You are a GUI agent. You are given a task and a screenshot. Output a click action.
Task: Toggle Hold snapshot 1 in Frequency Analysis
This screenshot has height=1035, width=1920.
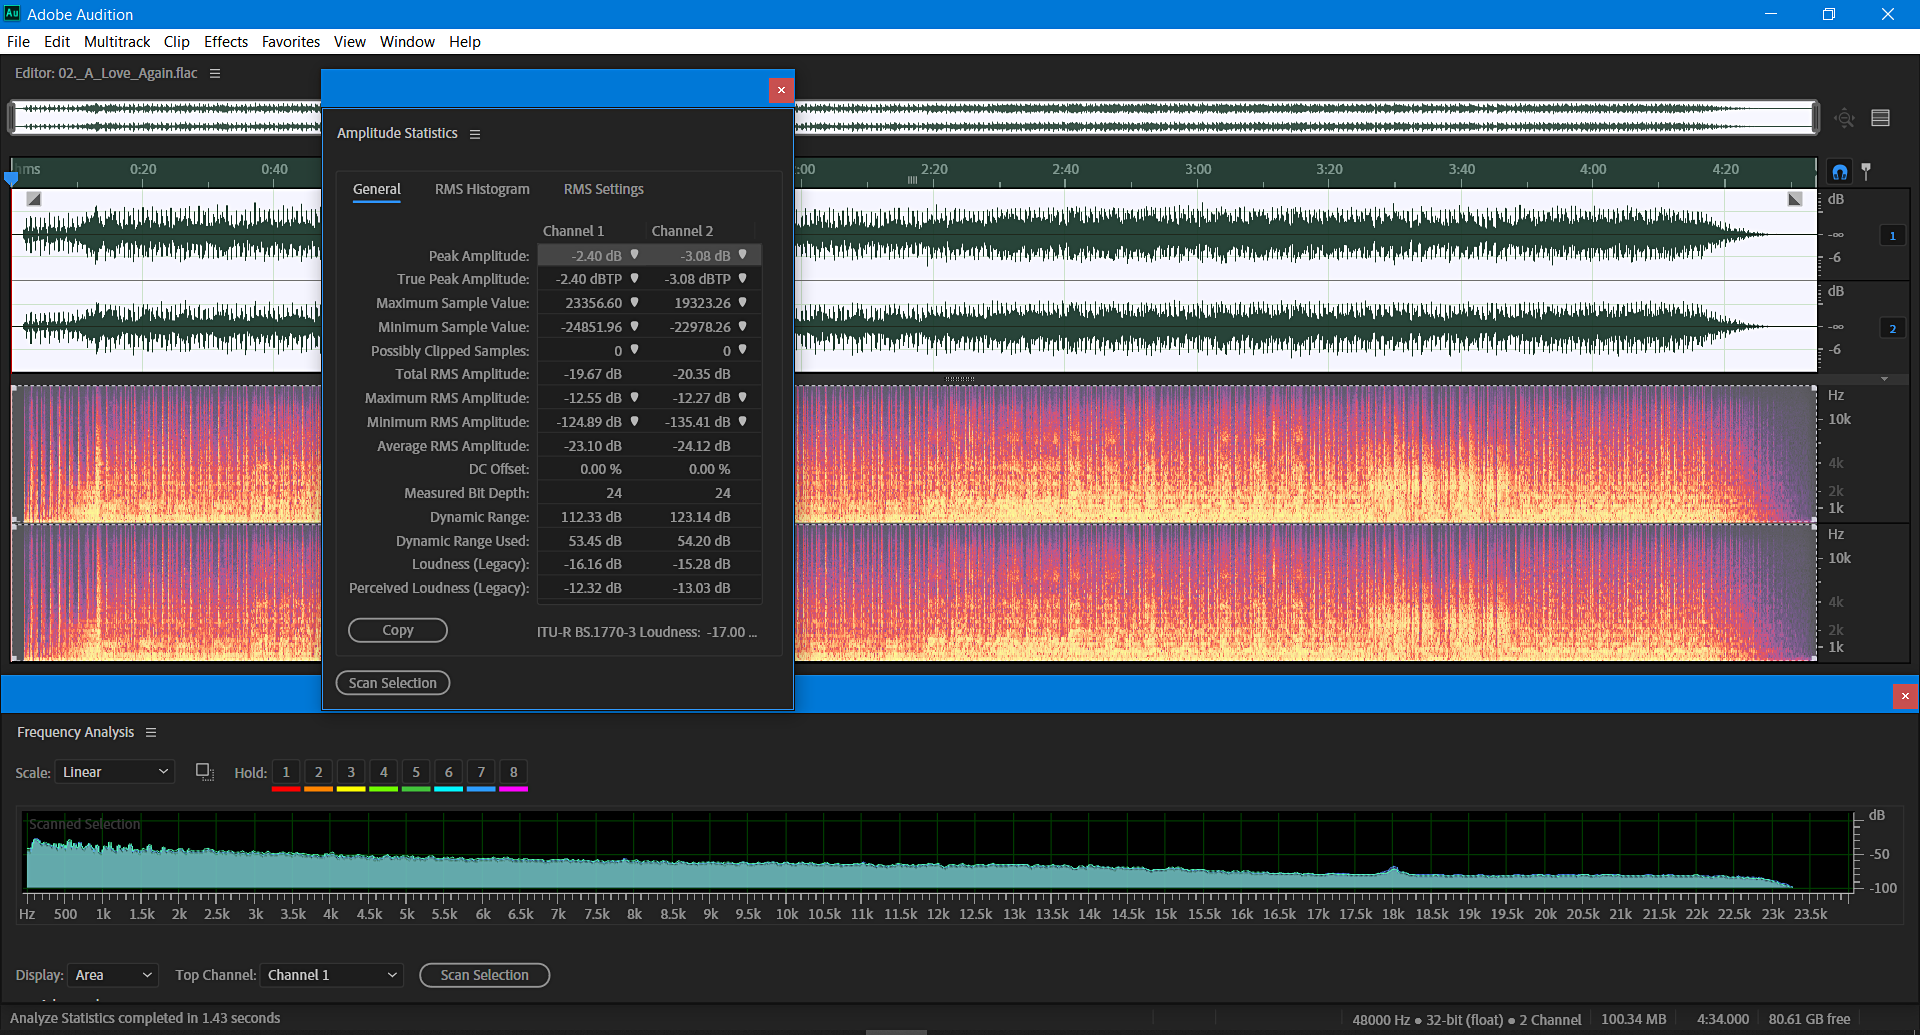(285, 772)
